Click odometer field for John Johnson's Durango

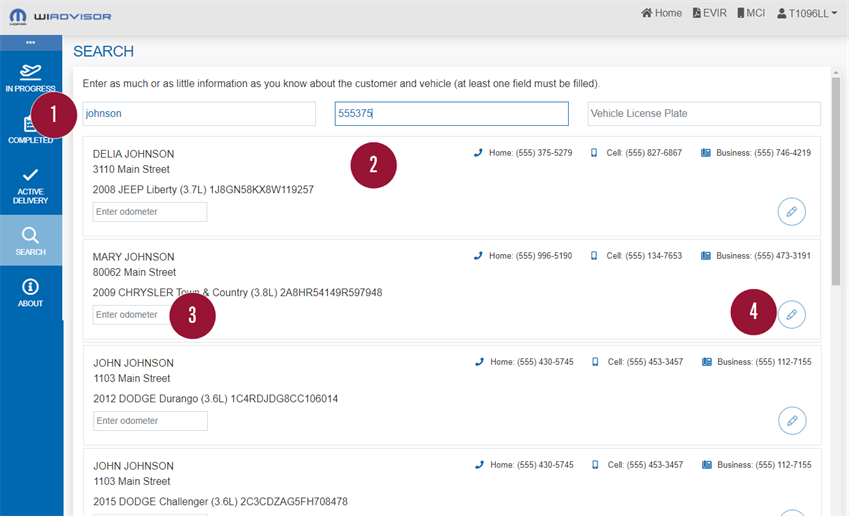pyautogui.click(x=150, y=421)
